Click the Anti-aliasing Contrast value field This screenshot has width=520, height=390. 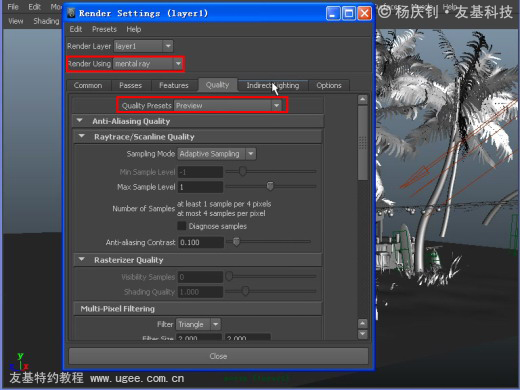201,242
